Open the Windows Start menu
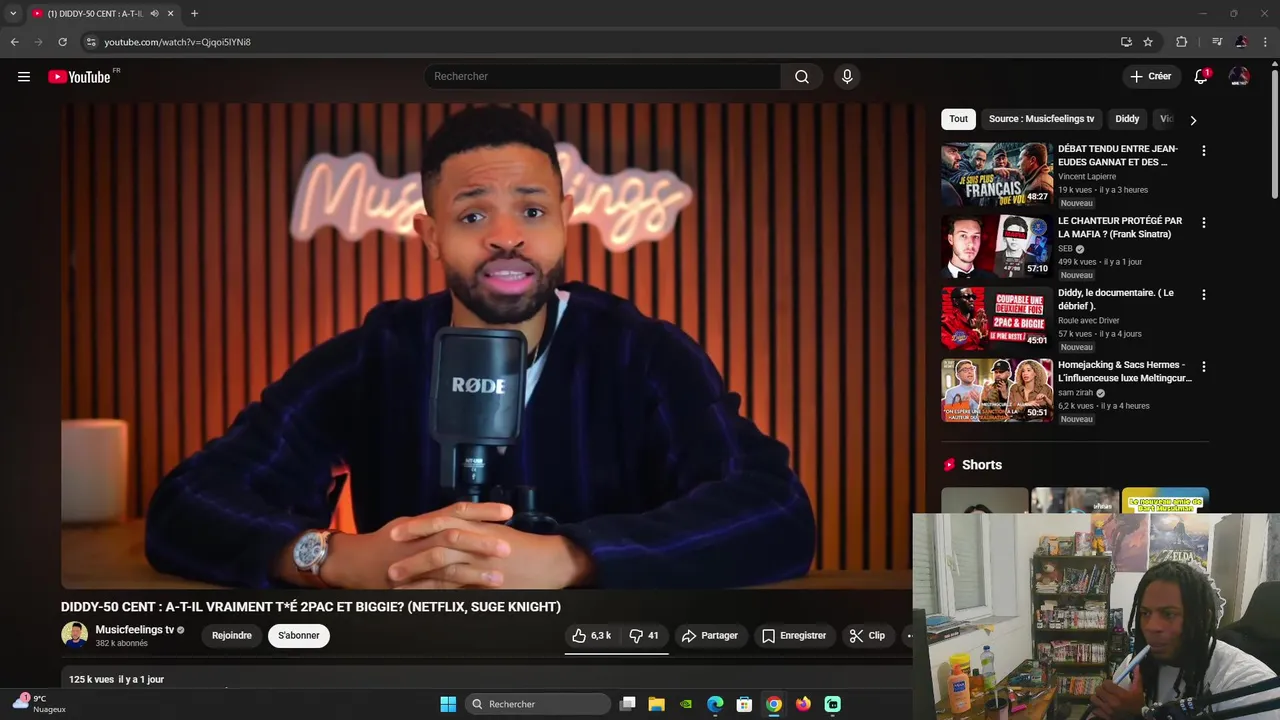Image resolution: width=1280 pixels, height=720 pixels. pyautogui.click(x=448, y=704)
